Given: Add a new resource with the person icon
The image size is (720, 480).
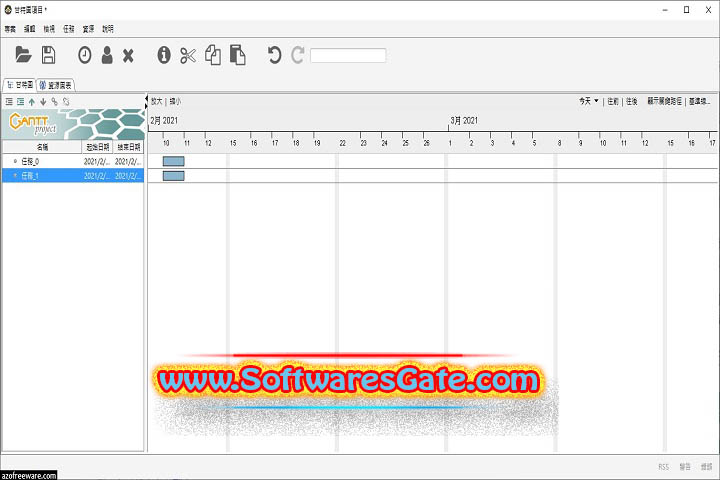Looking at the screenshot, I should click(107, 55).
